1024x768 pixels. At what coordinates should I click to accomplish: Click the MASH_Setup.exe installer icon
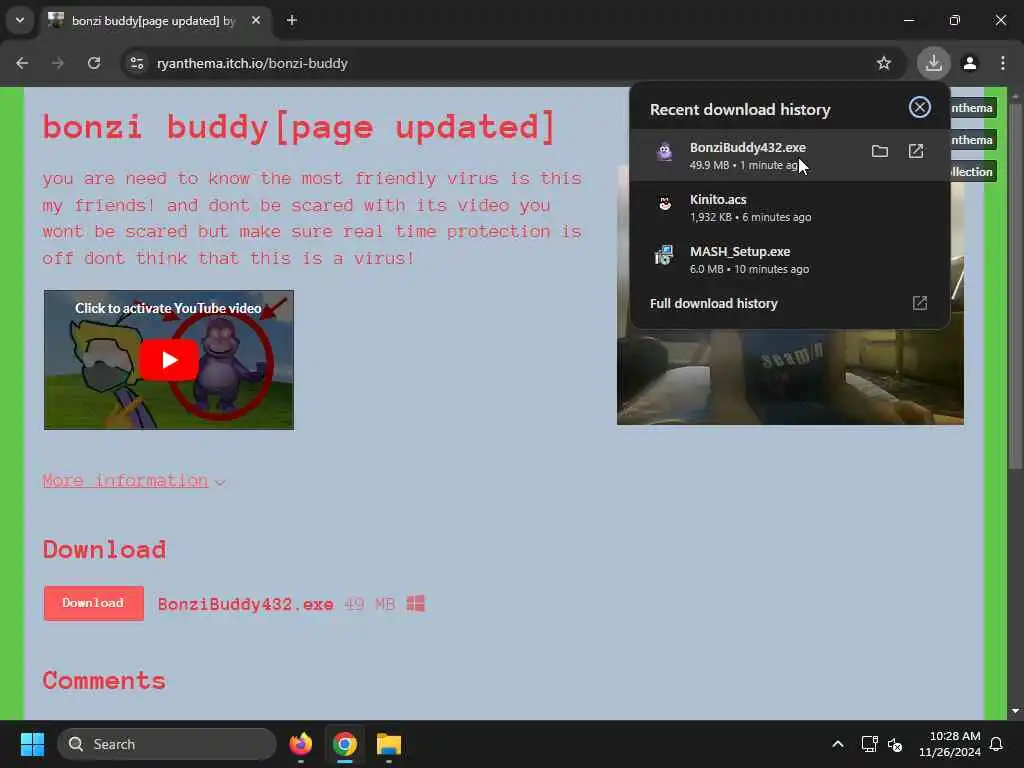tap(664, 255)
